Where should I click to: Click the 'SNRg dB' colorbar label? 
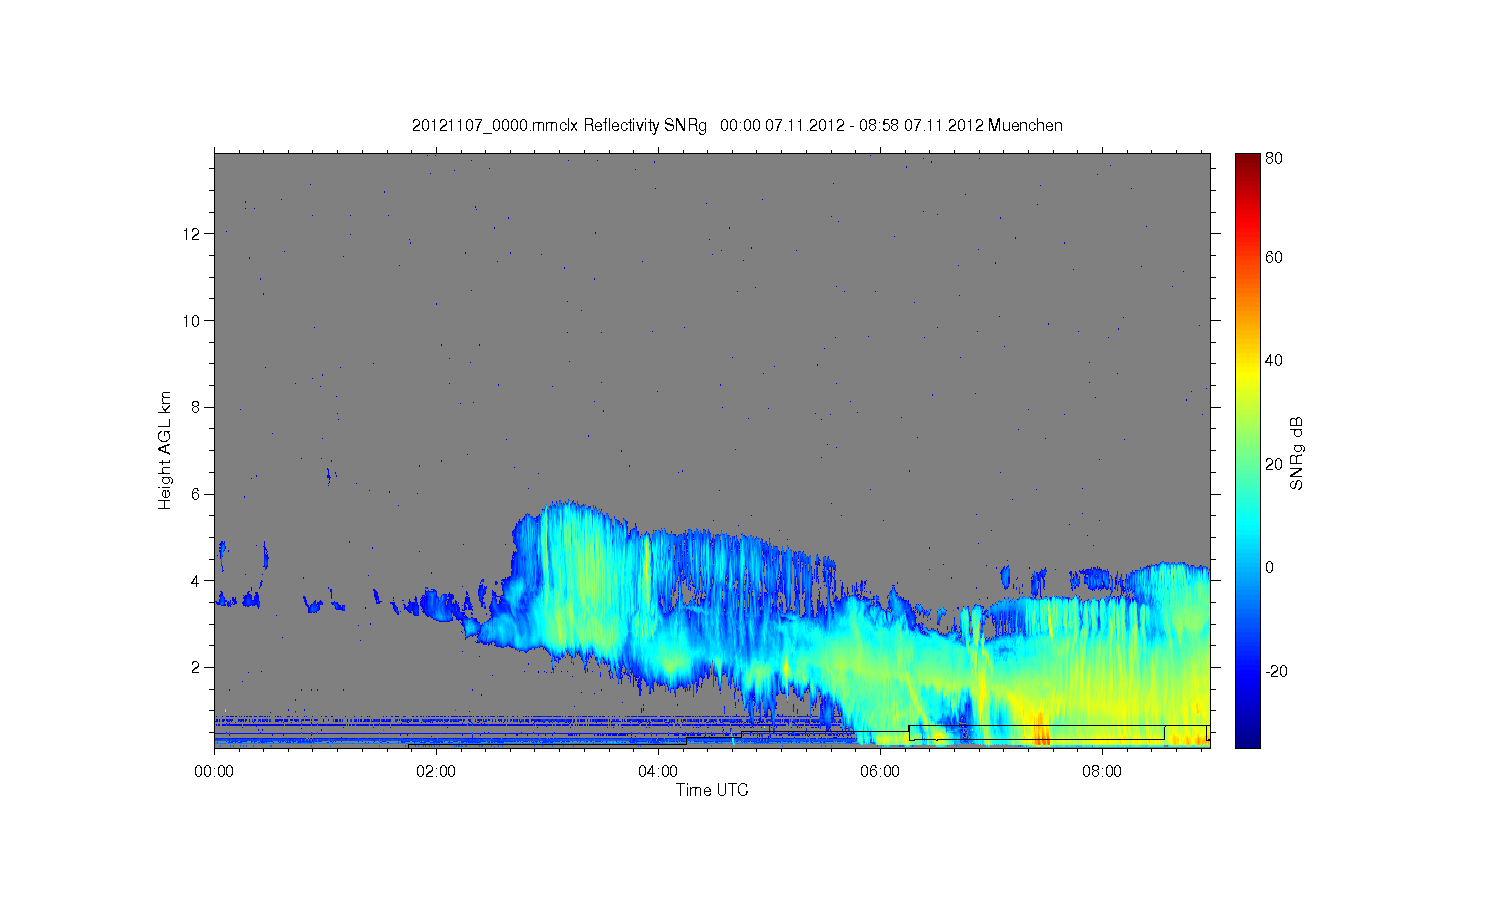point(1297,453)
